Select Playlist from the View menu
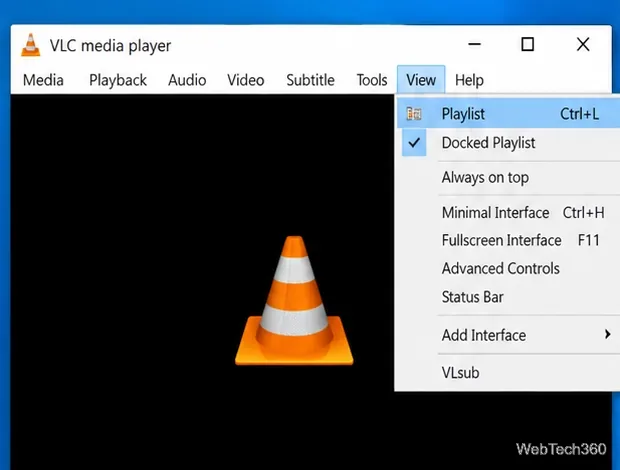 (508, 114)
